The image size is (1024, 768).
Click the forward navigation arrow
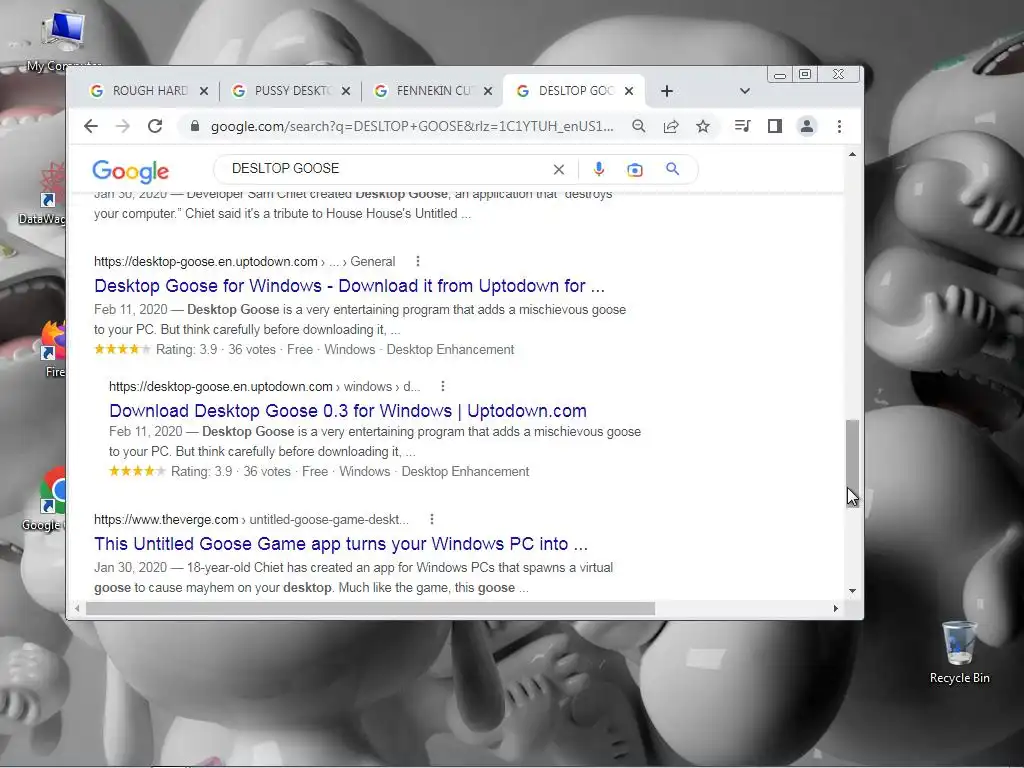tap(123, 126)
